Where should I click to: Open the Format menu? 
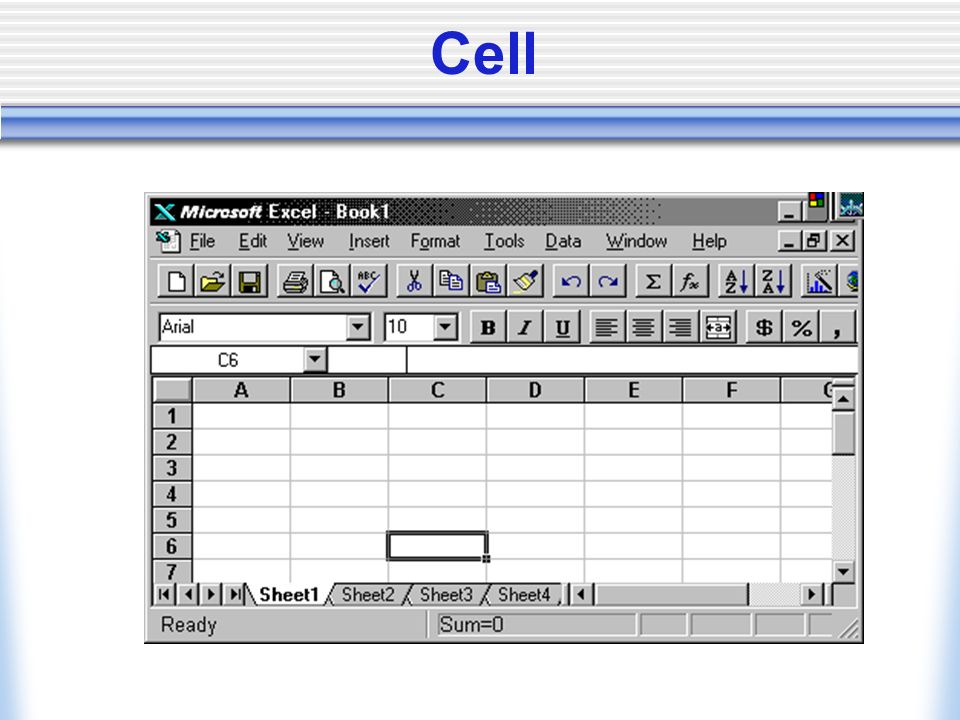click(x=435, y=241)
